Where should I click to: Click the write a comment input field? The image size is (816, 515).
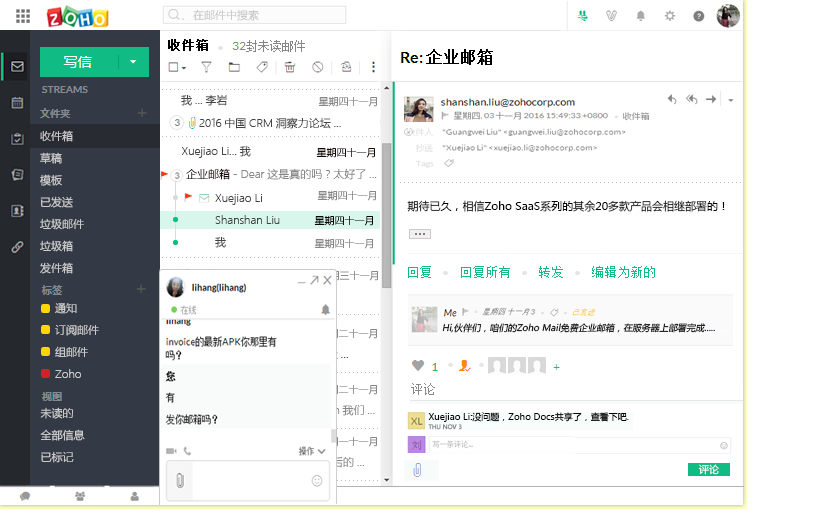click(x=580, y=445)
